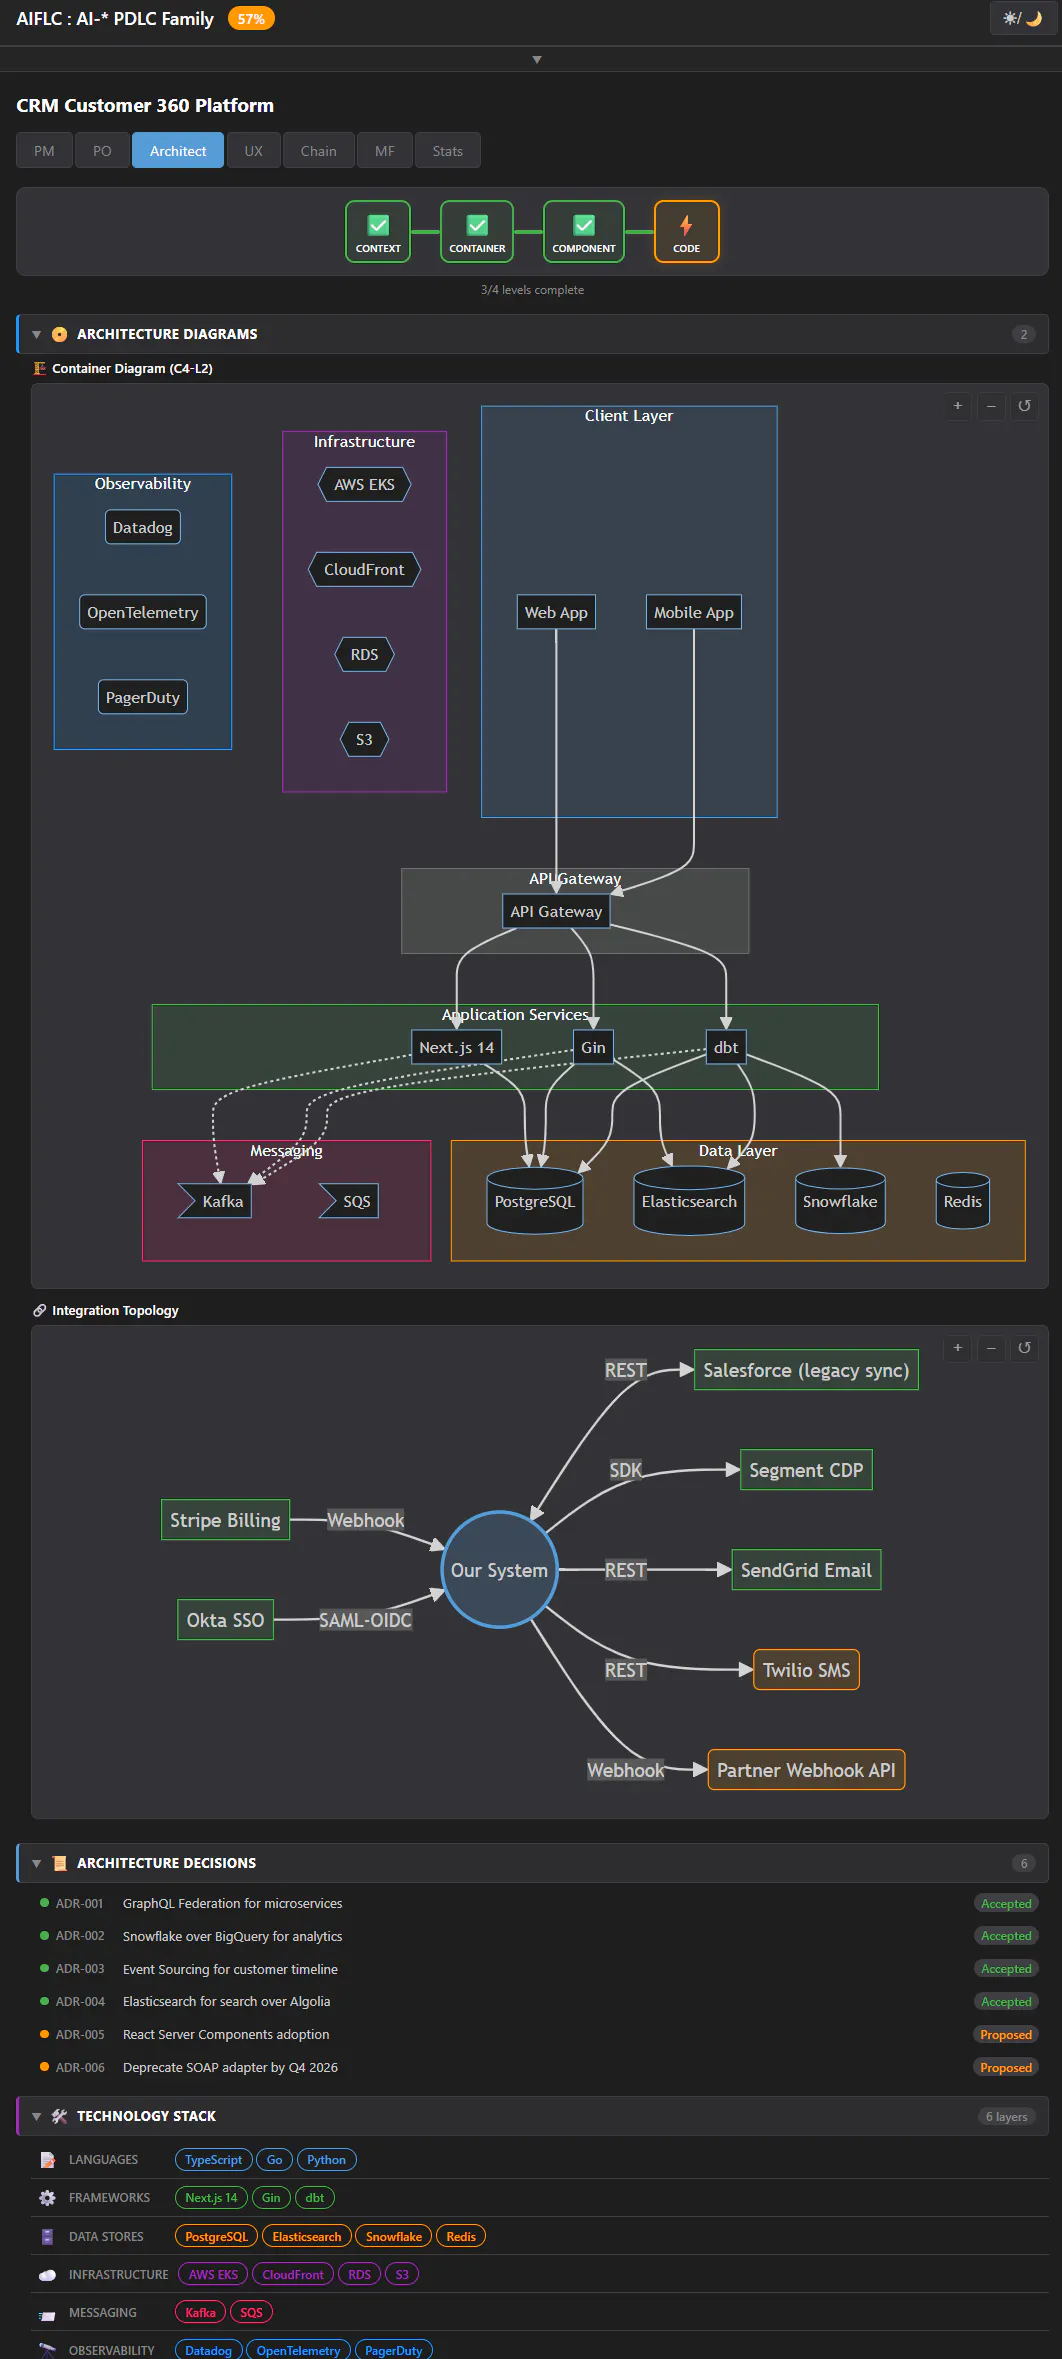Toggle the light/dark theme switch
The height and width of the screenshot is (2359, 1062).
pyautogui.click(x=1022, y=18)
